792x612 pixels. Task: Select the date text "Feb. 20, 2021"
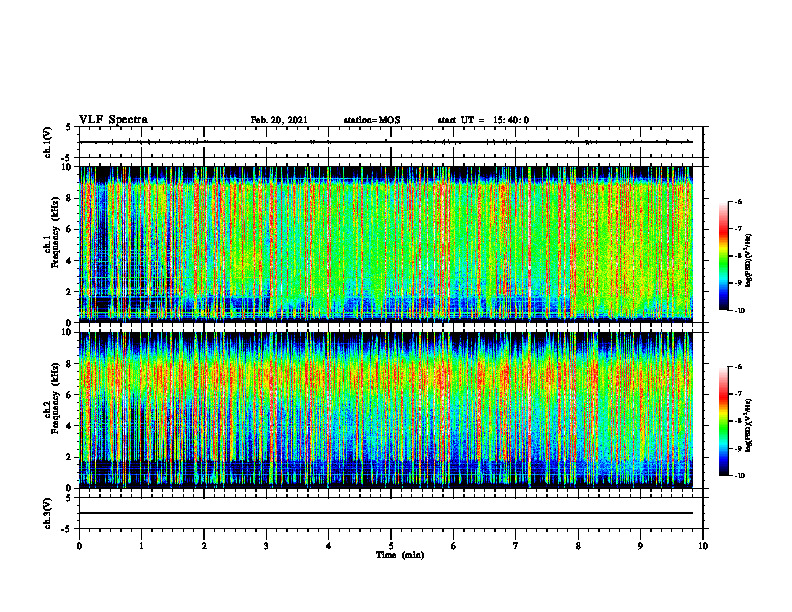point(279,120)
